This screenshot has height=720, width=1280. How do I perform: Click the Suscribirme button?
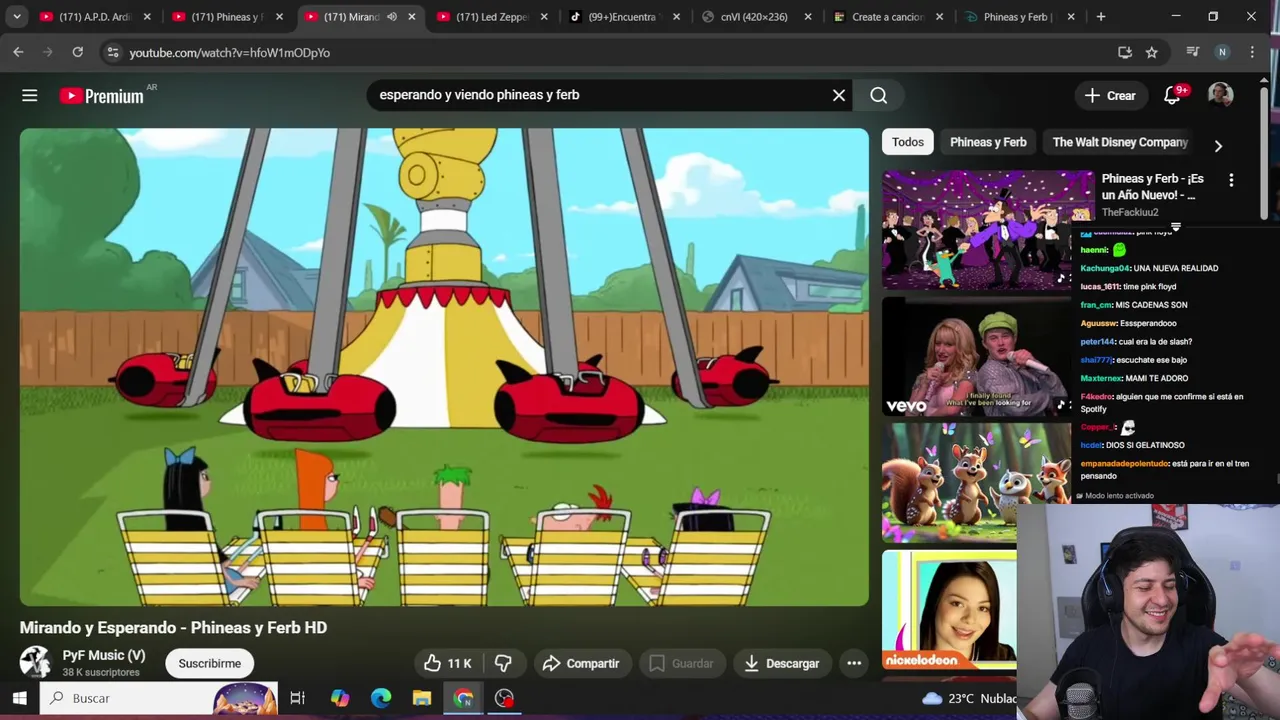coord(209,663)
